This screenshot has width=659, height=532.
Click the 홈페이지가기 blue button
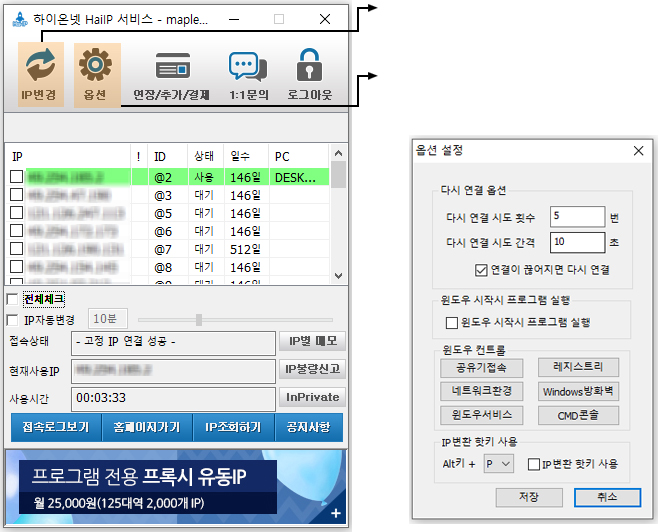[x=147, y=427]
